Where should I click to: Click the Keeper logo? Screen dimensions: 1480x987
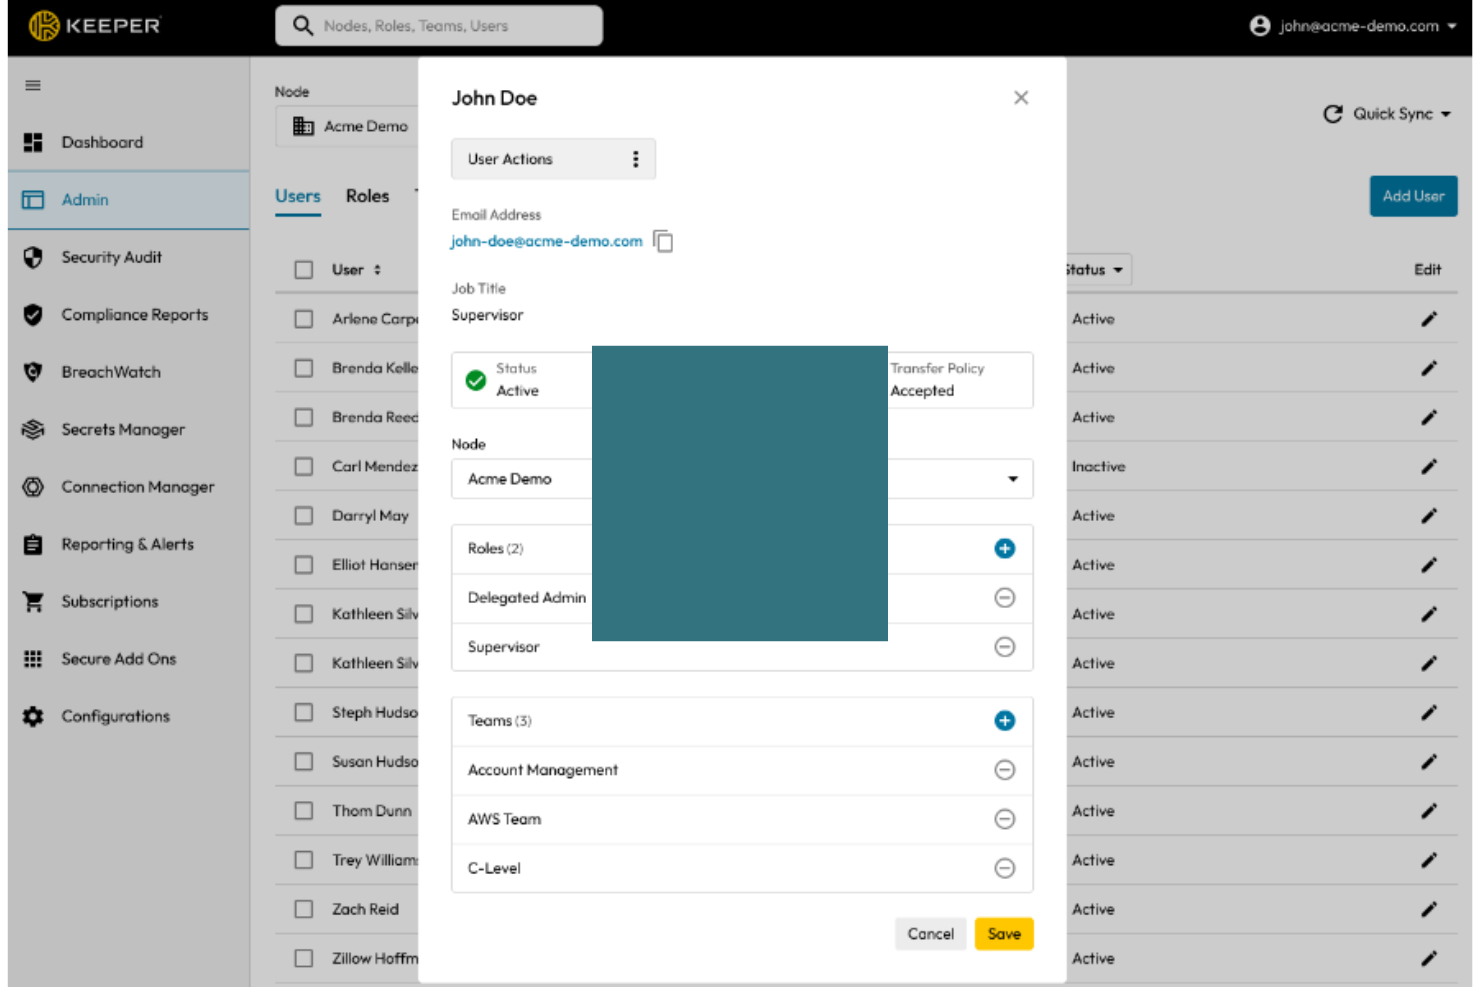[94, 26]
